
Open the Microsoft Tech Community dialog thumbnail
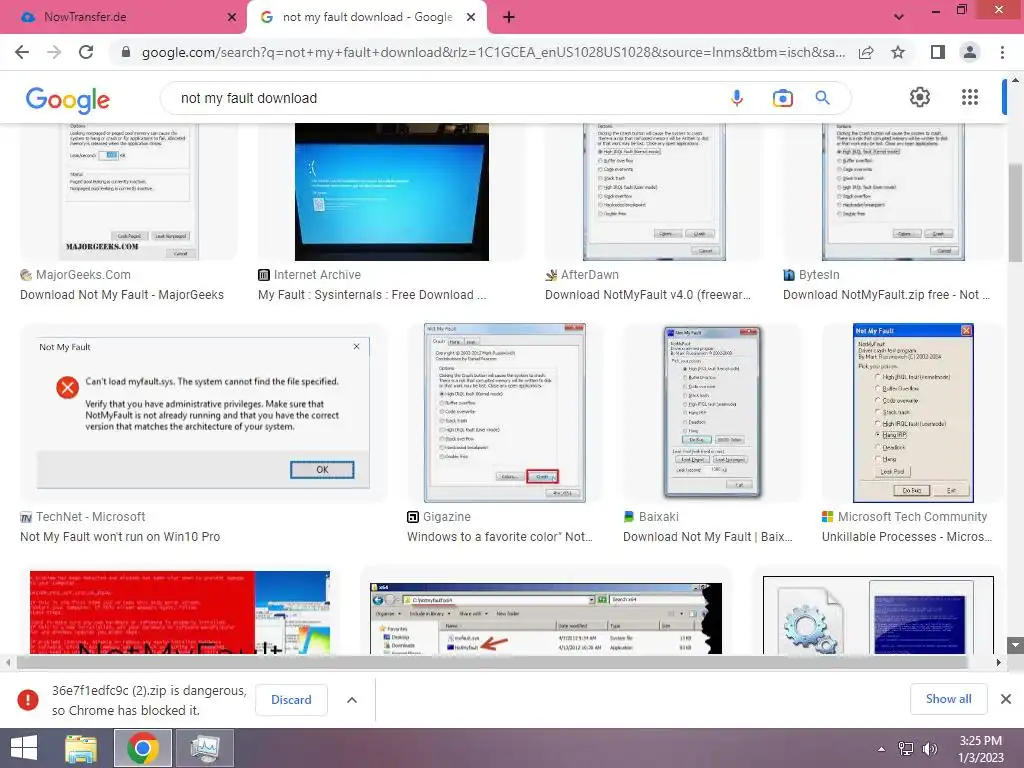click(x=913, y=413)
